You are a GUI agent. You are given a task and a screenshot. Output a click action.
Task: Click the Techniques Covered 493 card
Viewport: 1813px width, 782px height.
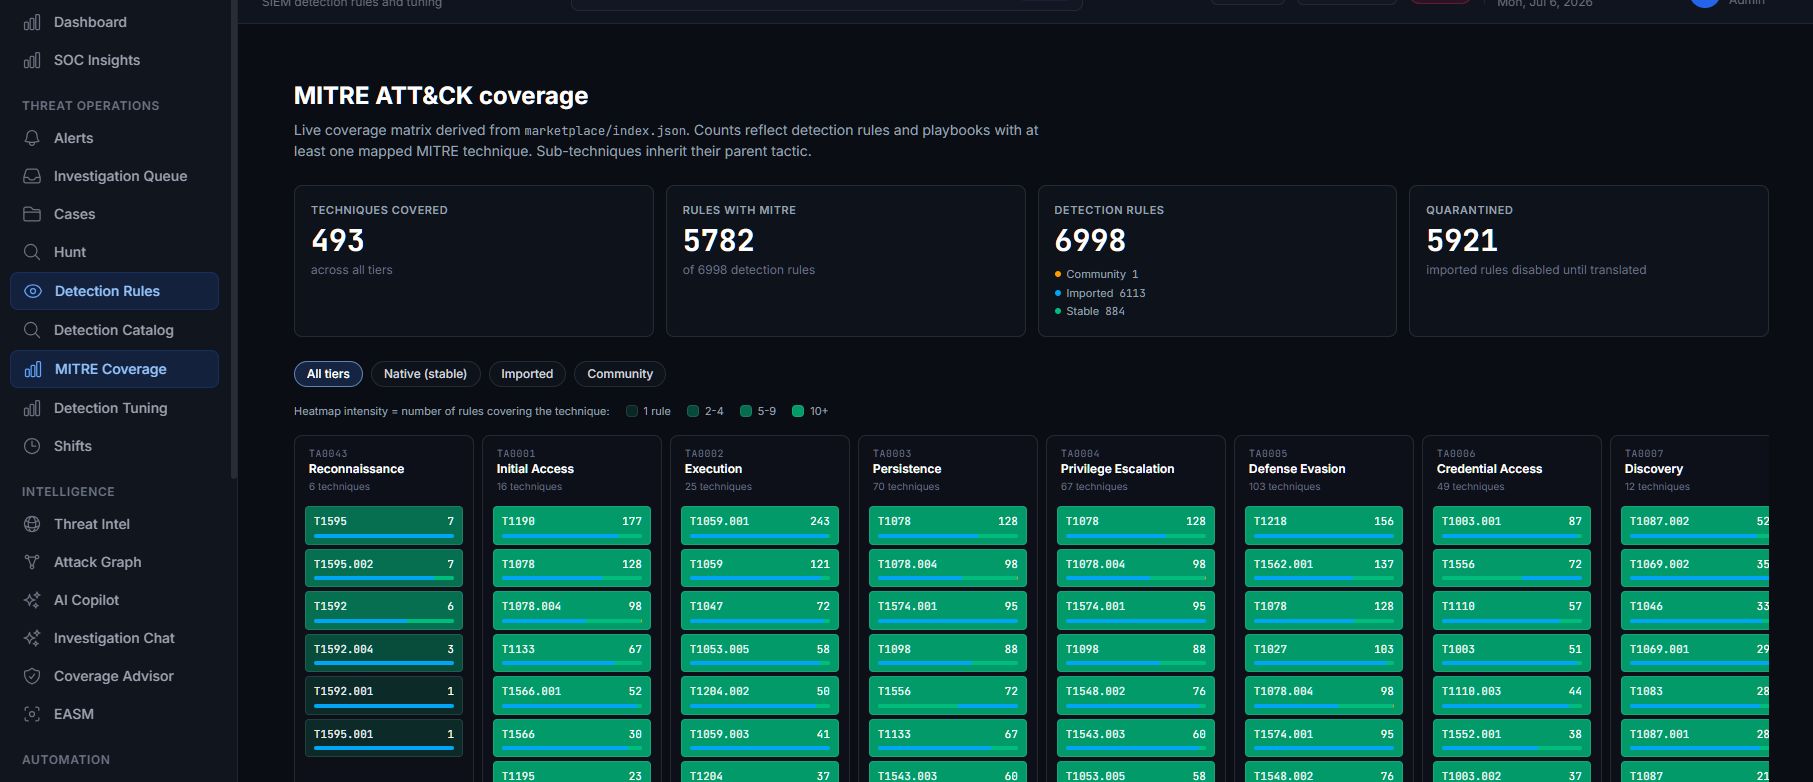tap(474, 261)
